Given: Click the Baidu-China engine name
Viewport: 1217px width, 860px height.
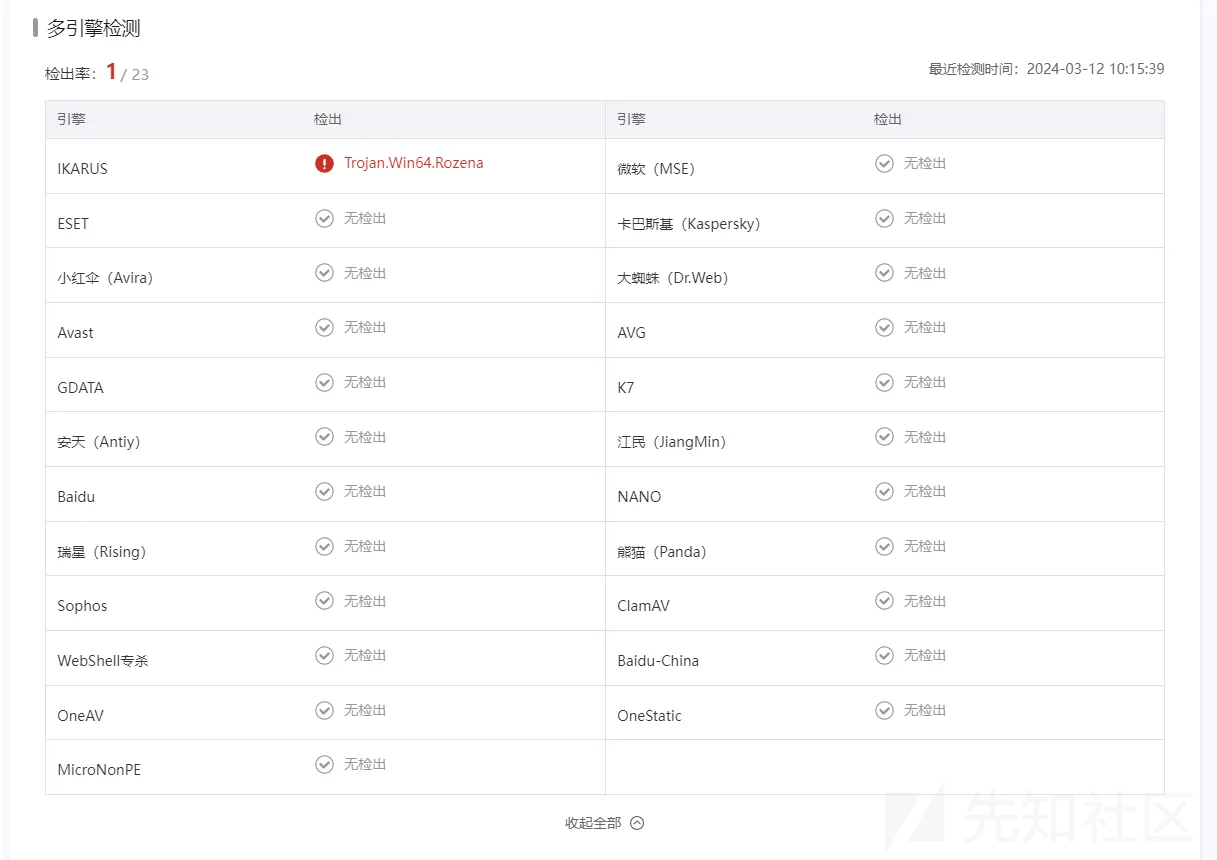Looking at the screenshot, I should point(658,661).
